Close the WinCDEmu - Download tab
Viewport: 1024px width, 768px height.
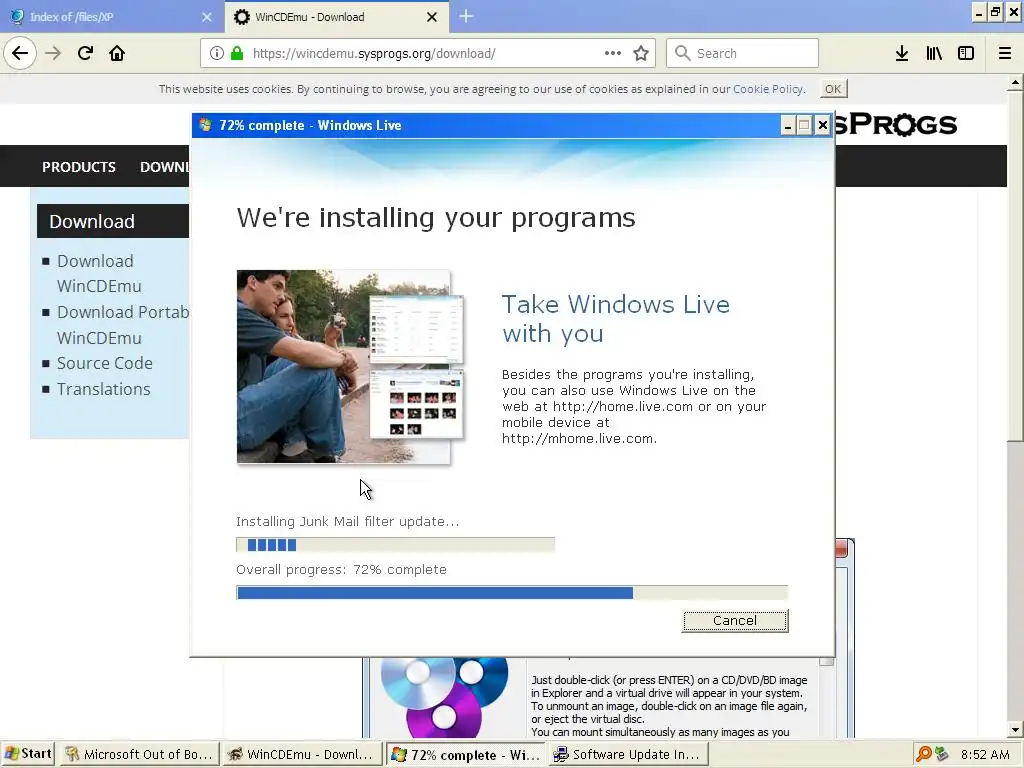pos(432,17)
